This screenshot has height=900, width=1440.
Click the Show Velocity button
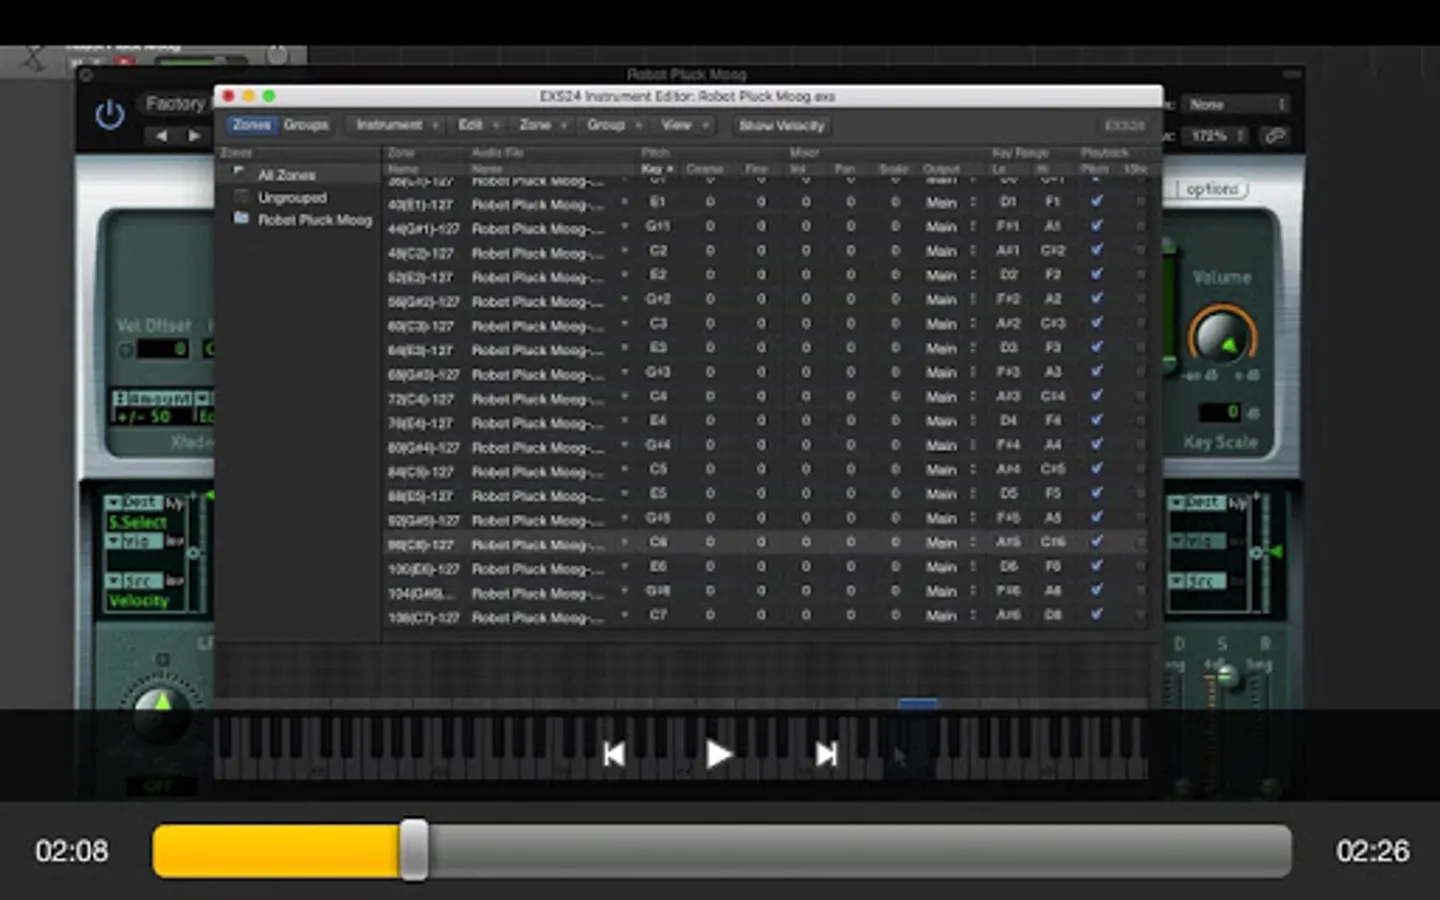pos(782,125)
